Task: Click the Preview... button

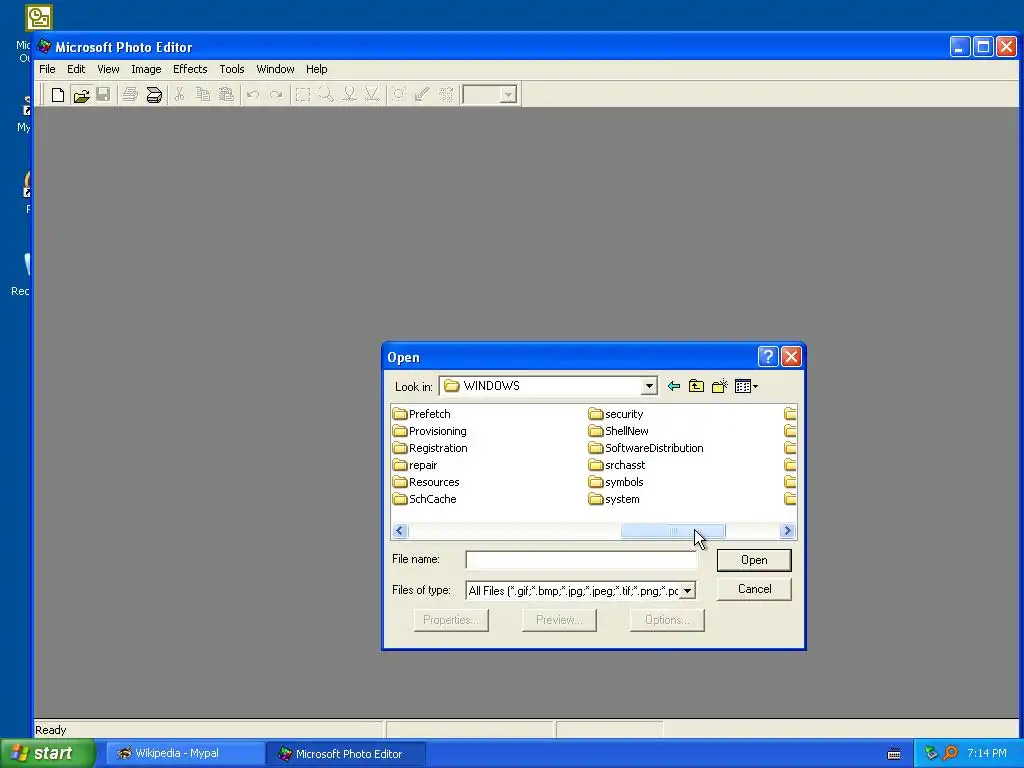Action: 559,620
